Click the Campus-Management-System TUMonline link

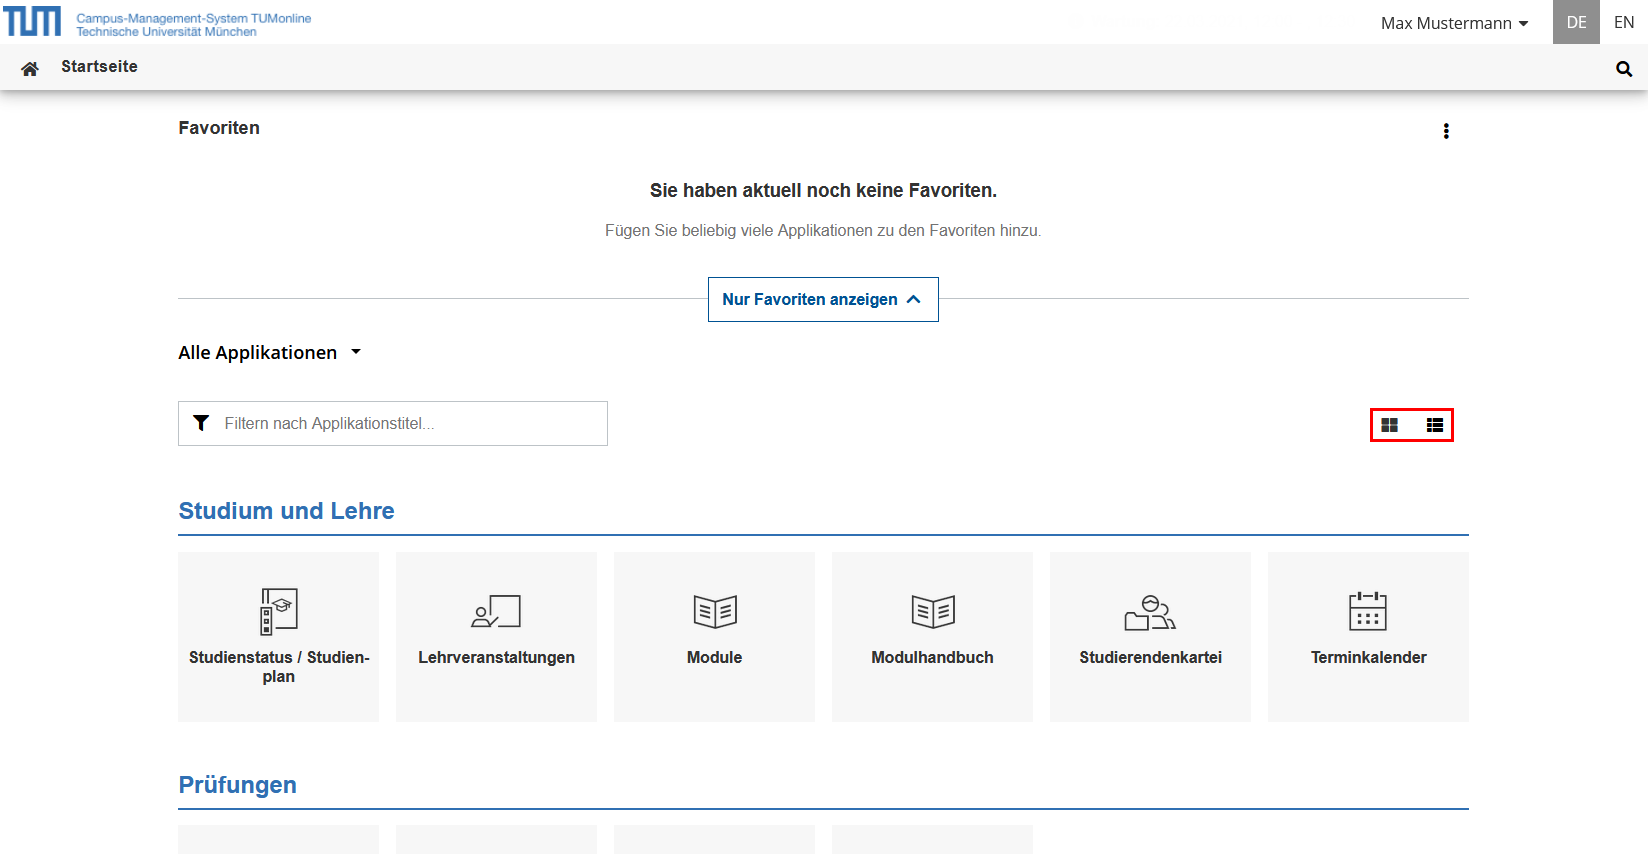(193, 18)
